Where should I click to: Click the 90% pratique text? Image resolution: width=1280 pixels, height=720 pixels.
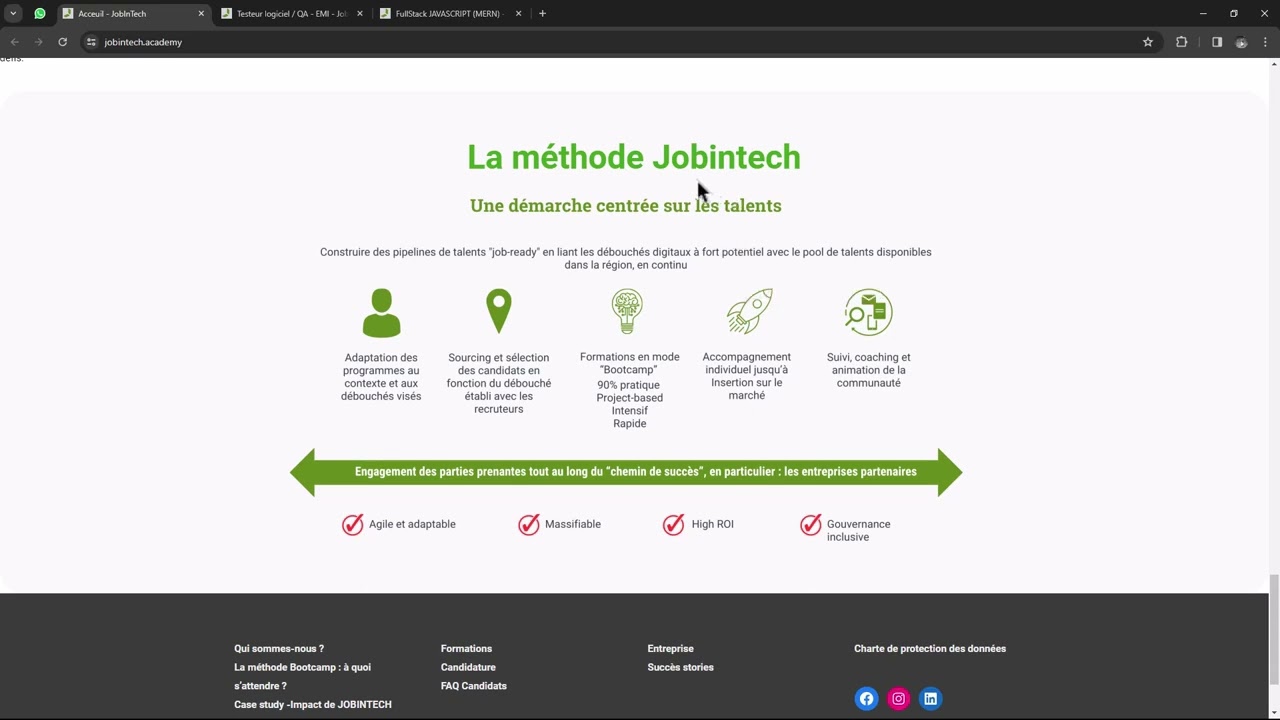pyautogui.click(x=629, y=385)
